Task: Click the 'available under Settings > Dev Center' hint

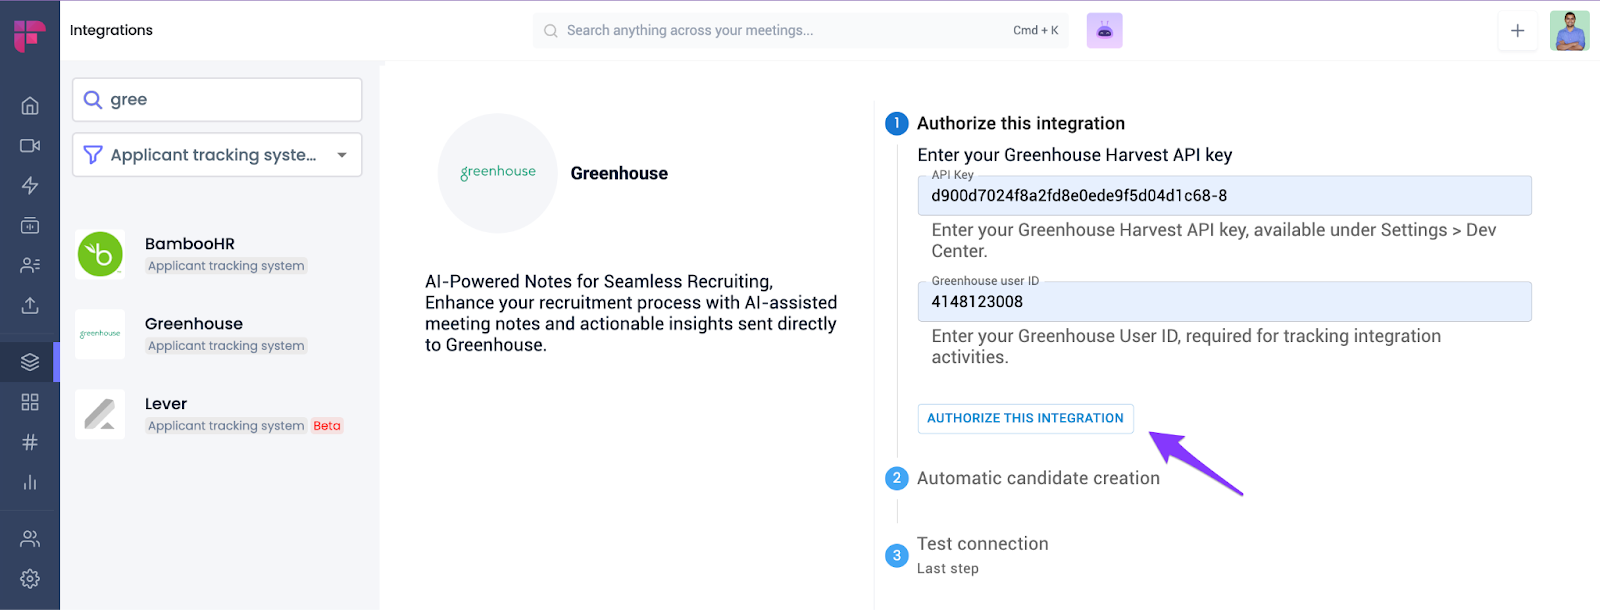Action: click(x=1214, y=240)
